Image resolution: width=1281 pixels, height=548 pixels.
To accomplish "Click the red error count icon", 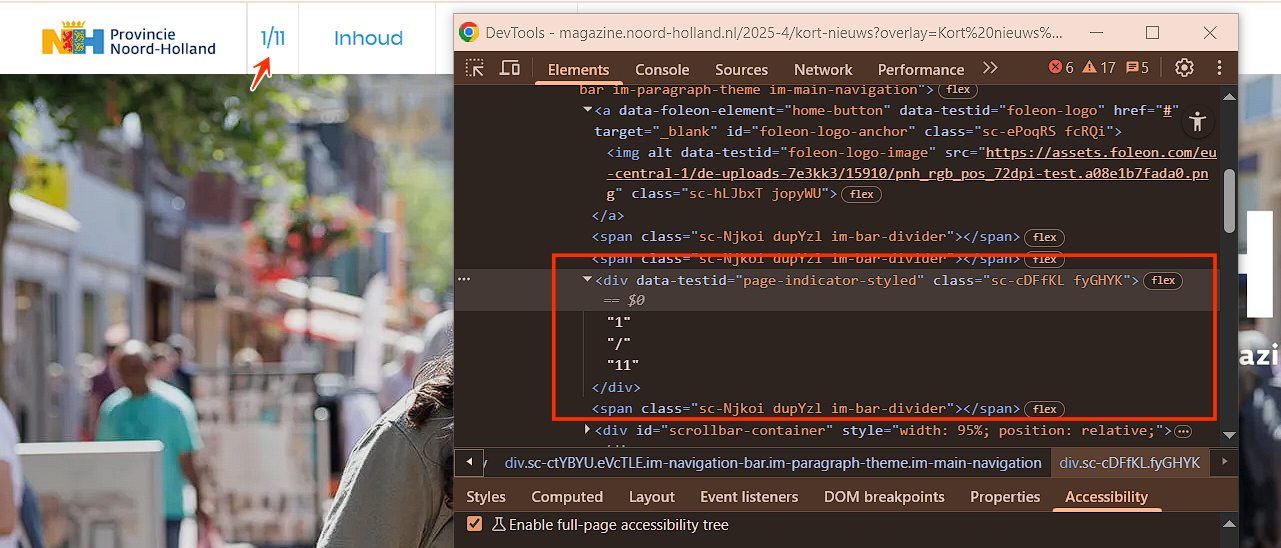I will [x=1061, y=68].
